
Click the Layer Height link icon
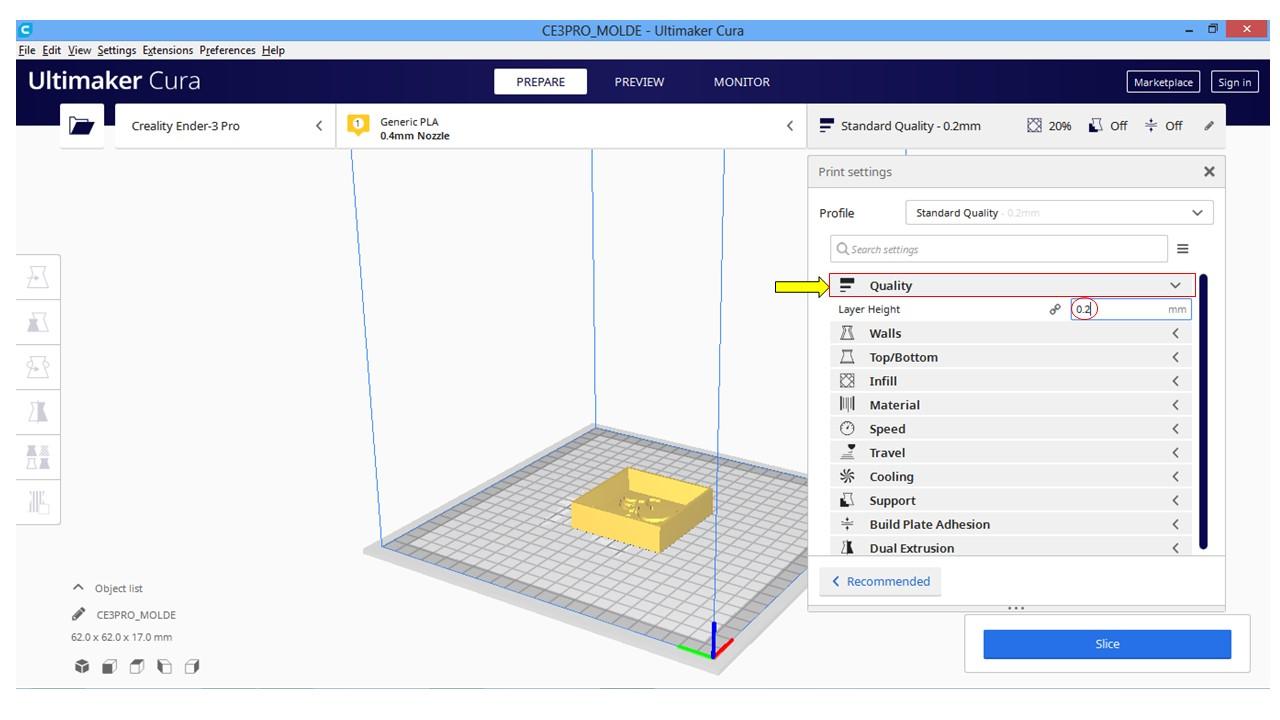click(1055, 310)
